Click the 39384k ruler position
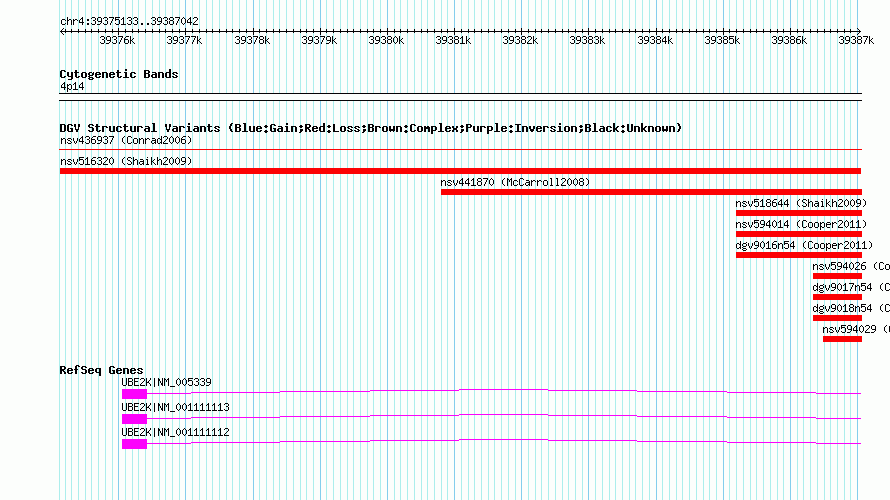The image size is (890, 500). 655,40
